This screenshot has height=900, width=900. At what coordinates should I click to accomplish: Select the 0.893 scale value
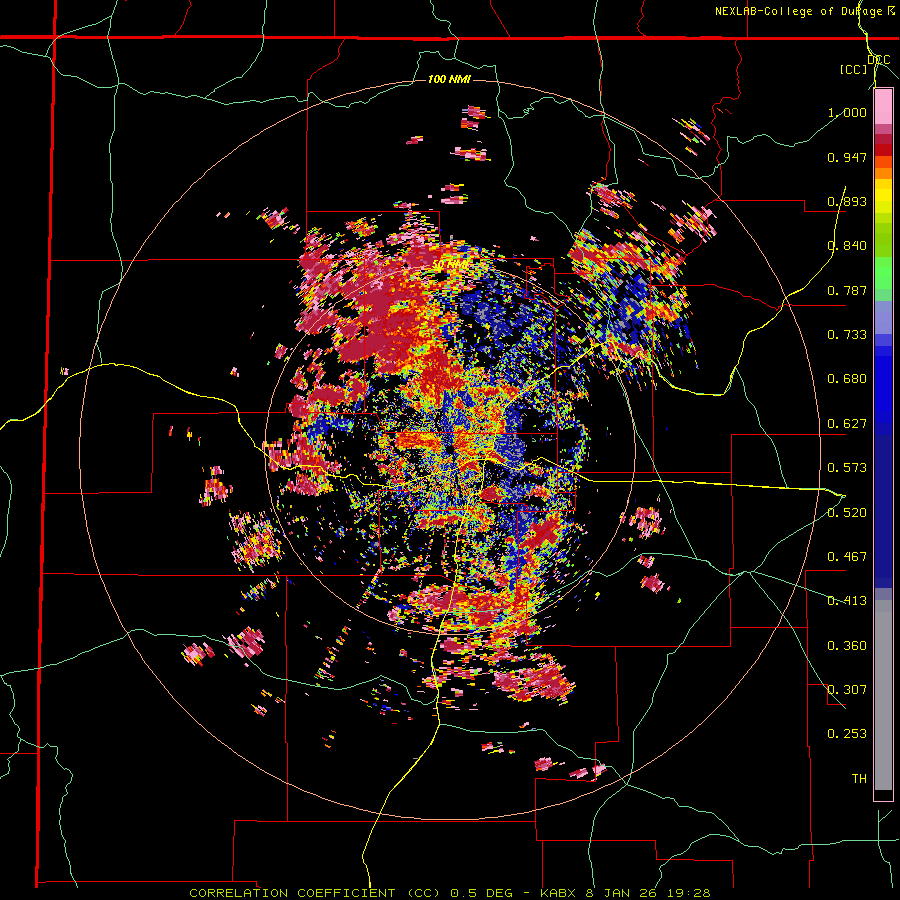coord(847,201)
